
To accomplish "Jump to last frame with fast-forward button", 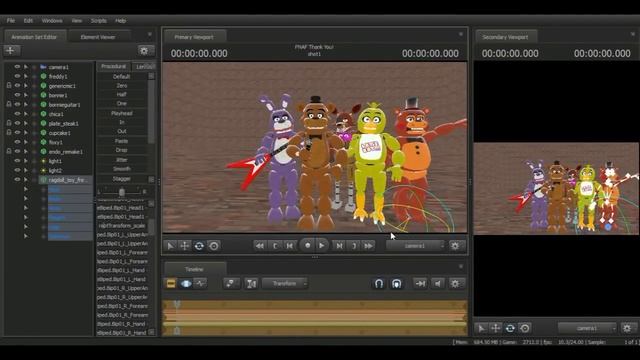I will pos(369,246).
